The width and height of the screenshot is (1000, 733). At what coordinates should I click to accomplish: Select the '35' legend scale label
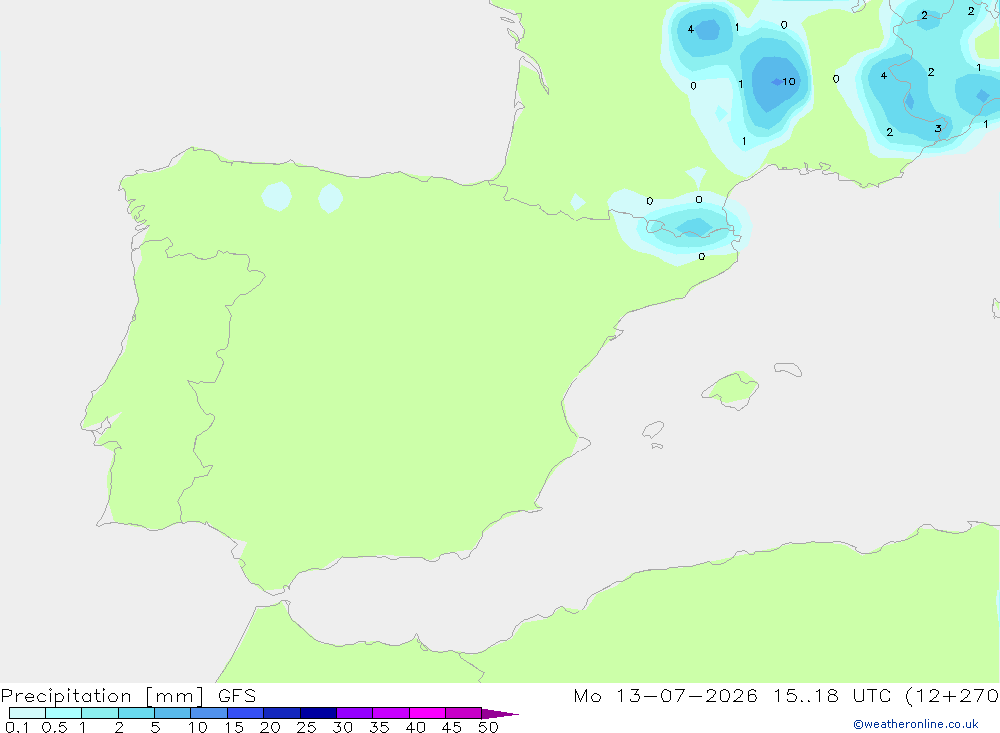point(379,727)
